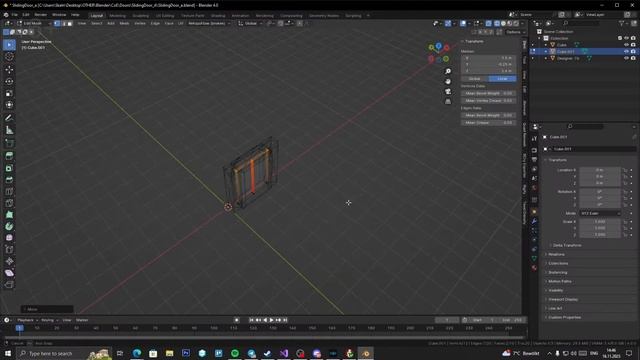Select the Rip Region tool
Image resolution: width=640 pixels, height=360 pixels.
click(x=9, y=284)
